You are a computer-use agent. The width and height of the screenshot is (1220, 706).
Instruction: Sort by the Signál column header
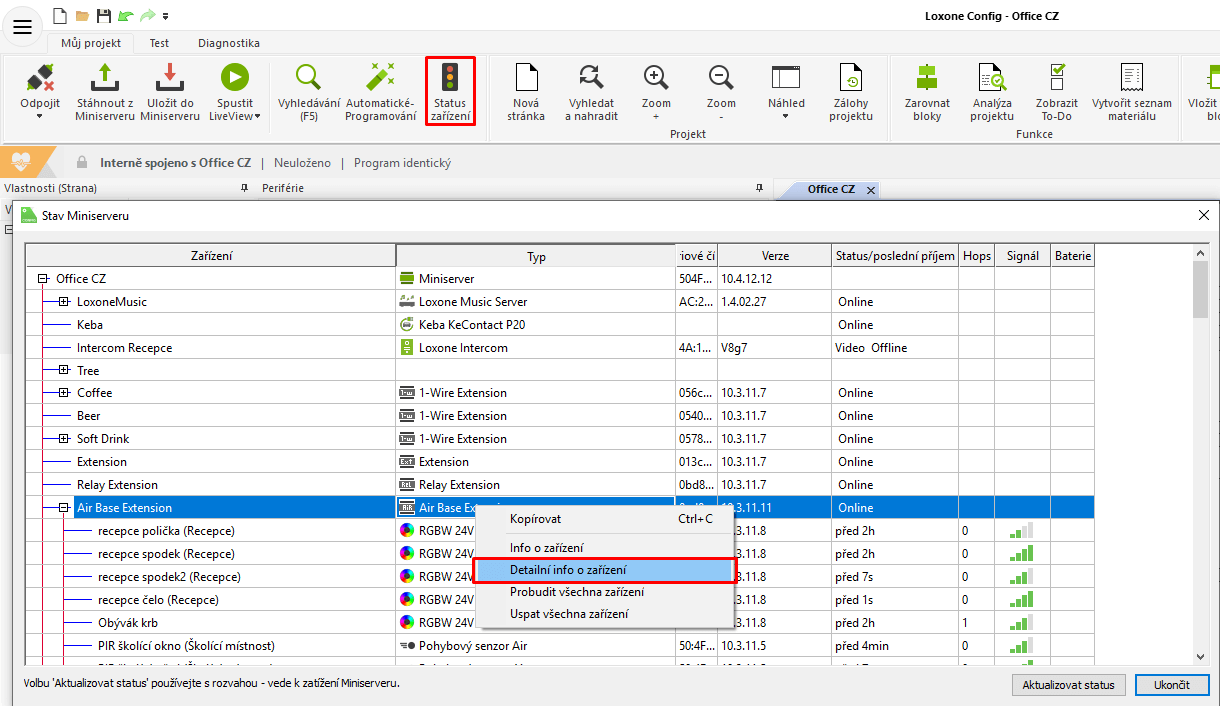coord(1022,256)
